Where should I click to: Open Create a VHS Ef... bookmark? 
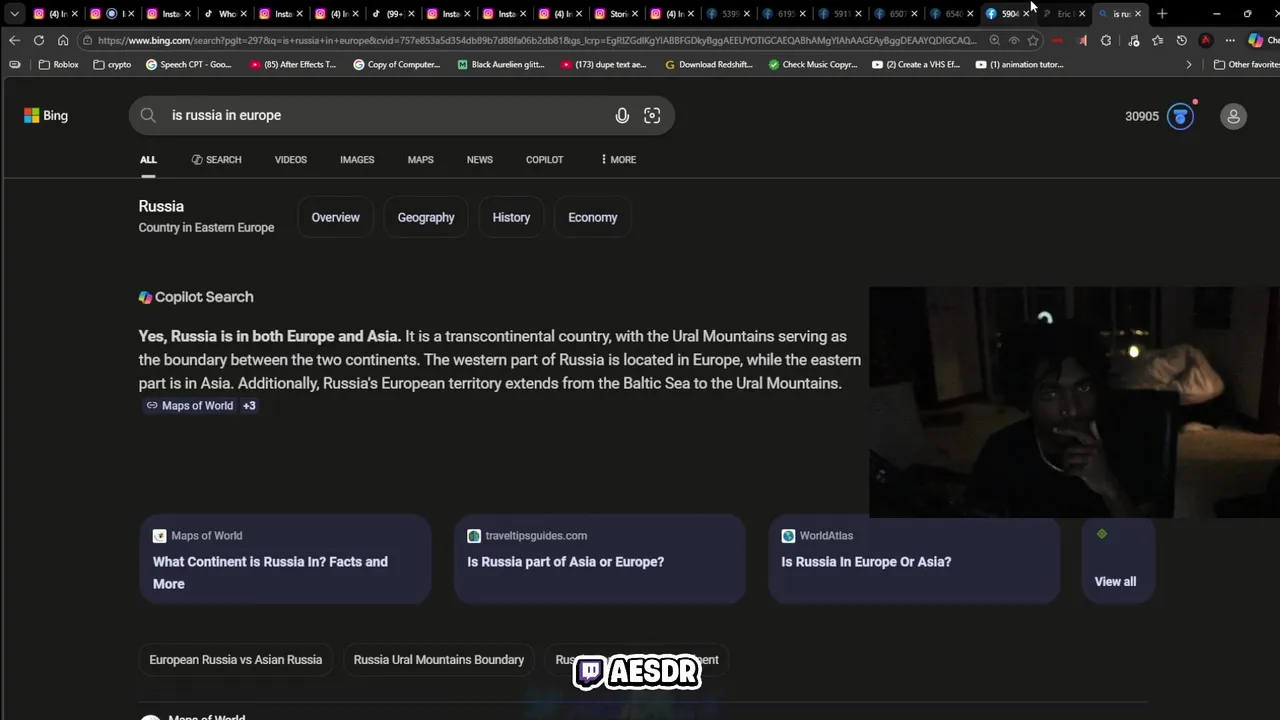[x=916, y=65]
